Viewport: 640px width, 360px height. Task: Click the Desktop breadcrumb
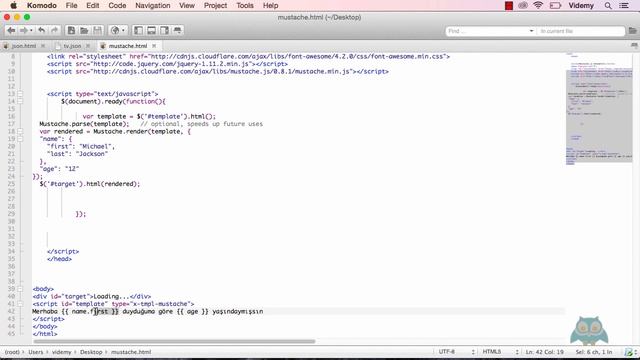click(91, 352)
